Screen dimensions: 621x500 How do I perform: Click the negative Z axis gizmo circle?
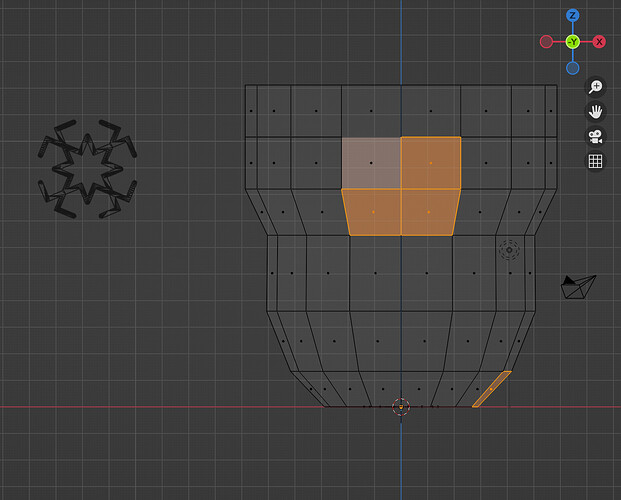[x=573, y=68]
